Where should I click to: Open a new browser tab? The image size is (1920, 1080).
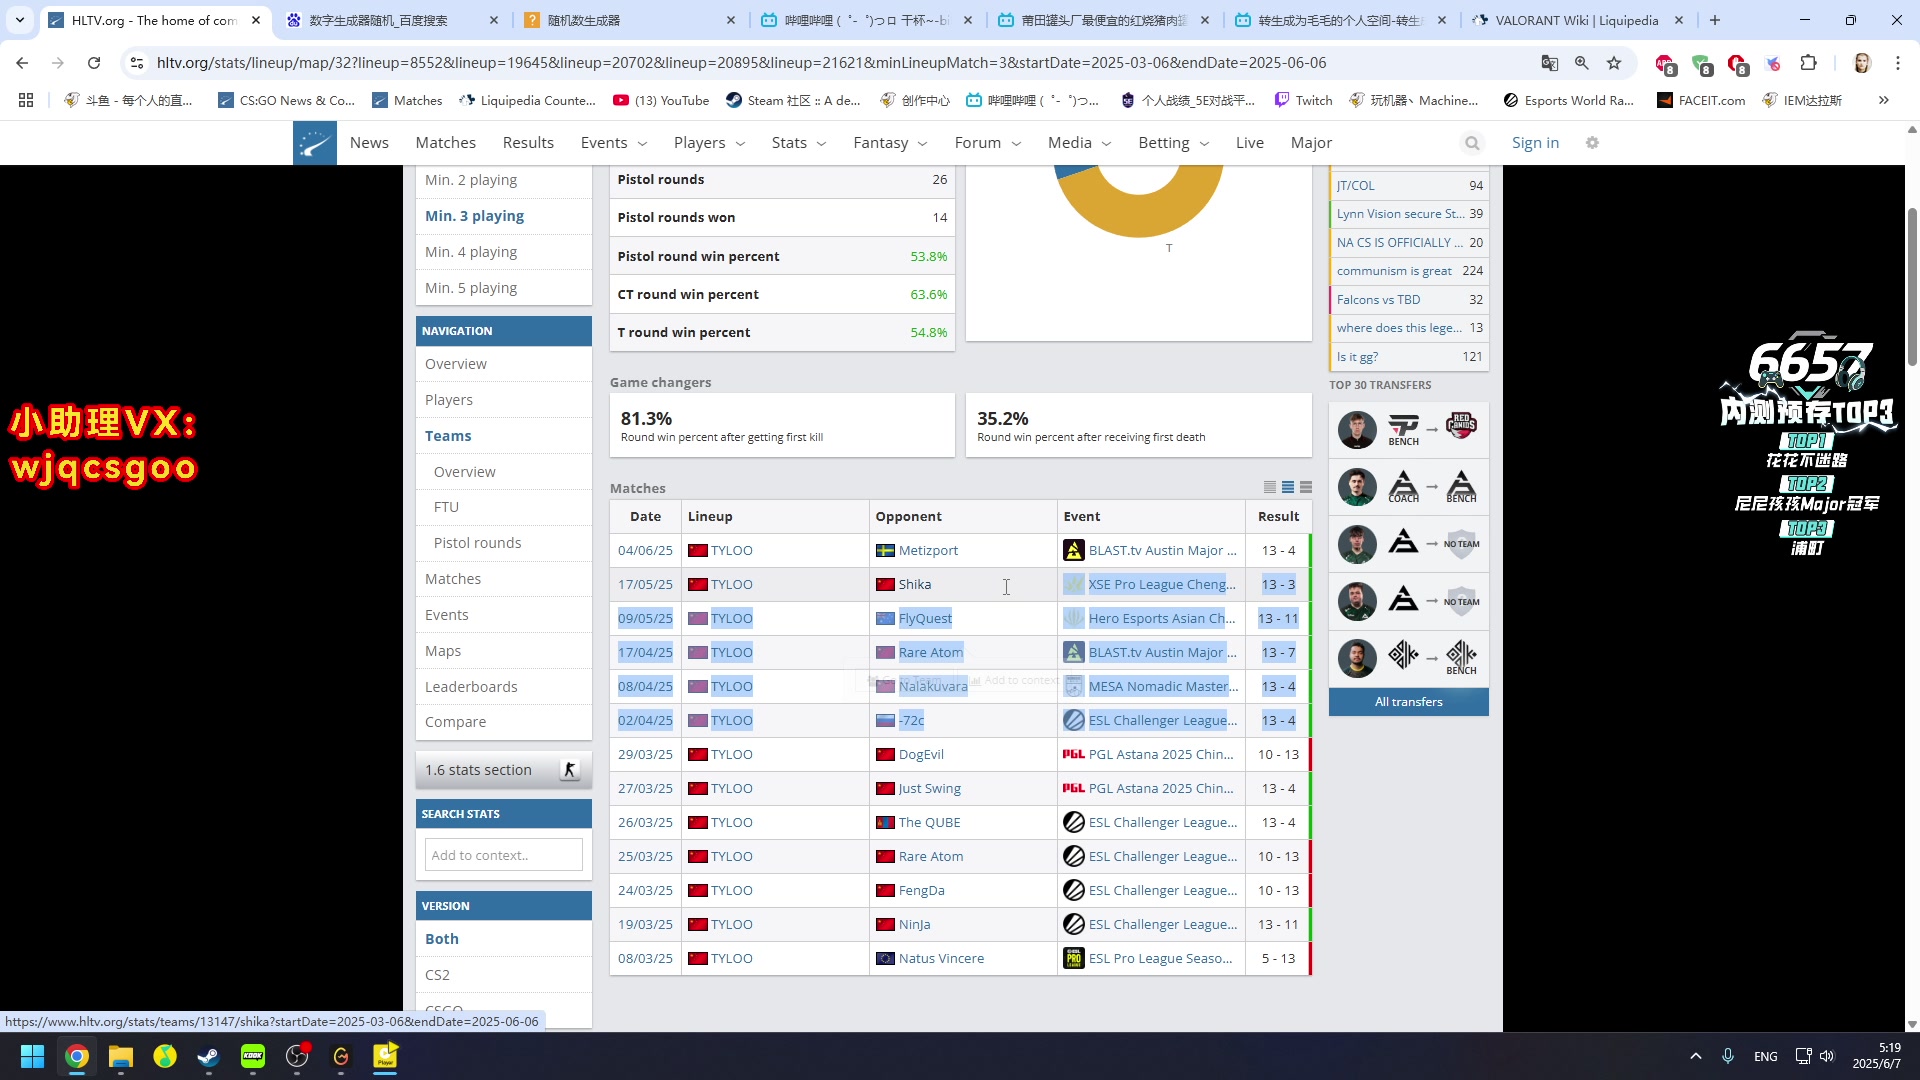click(x=1715, y=20)
